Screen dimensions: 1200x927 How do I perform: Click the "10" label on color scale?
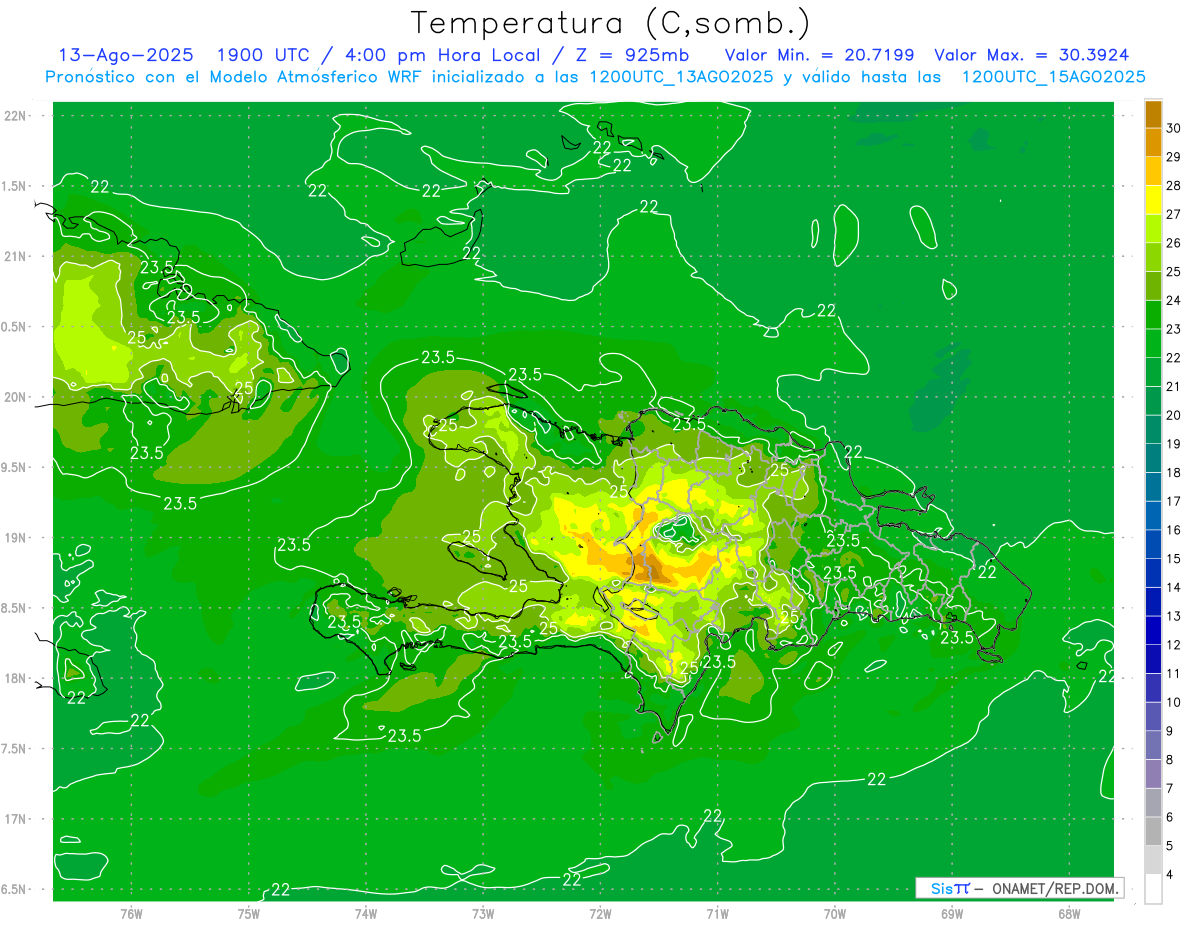[x=1174, y=702]
